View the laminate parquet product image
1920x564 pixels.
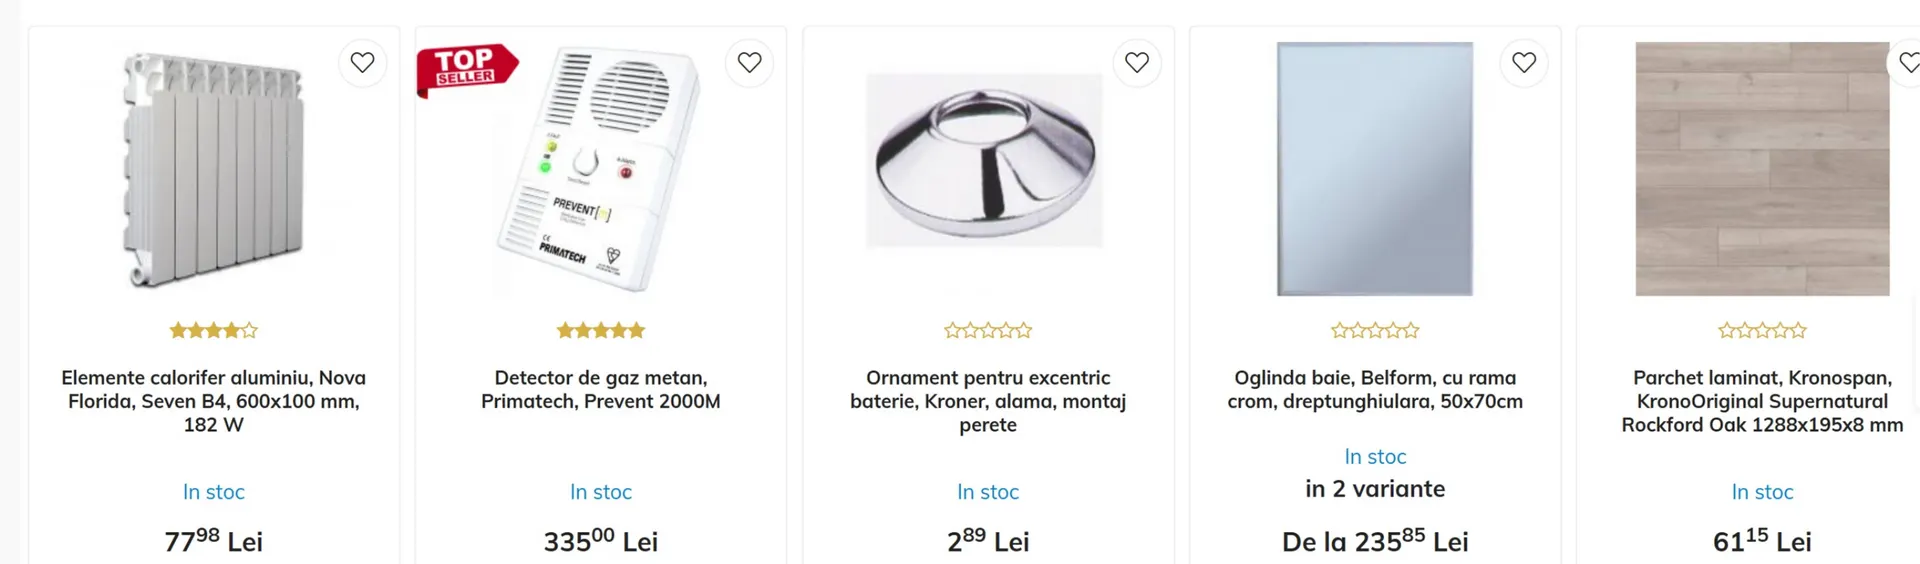1762,168
